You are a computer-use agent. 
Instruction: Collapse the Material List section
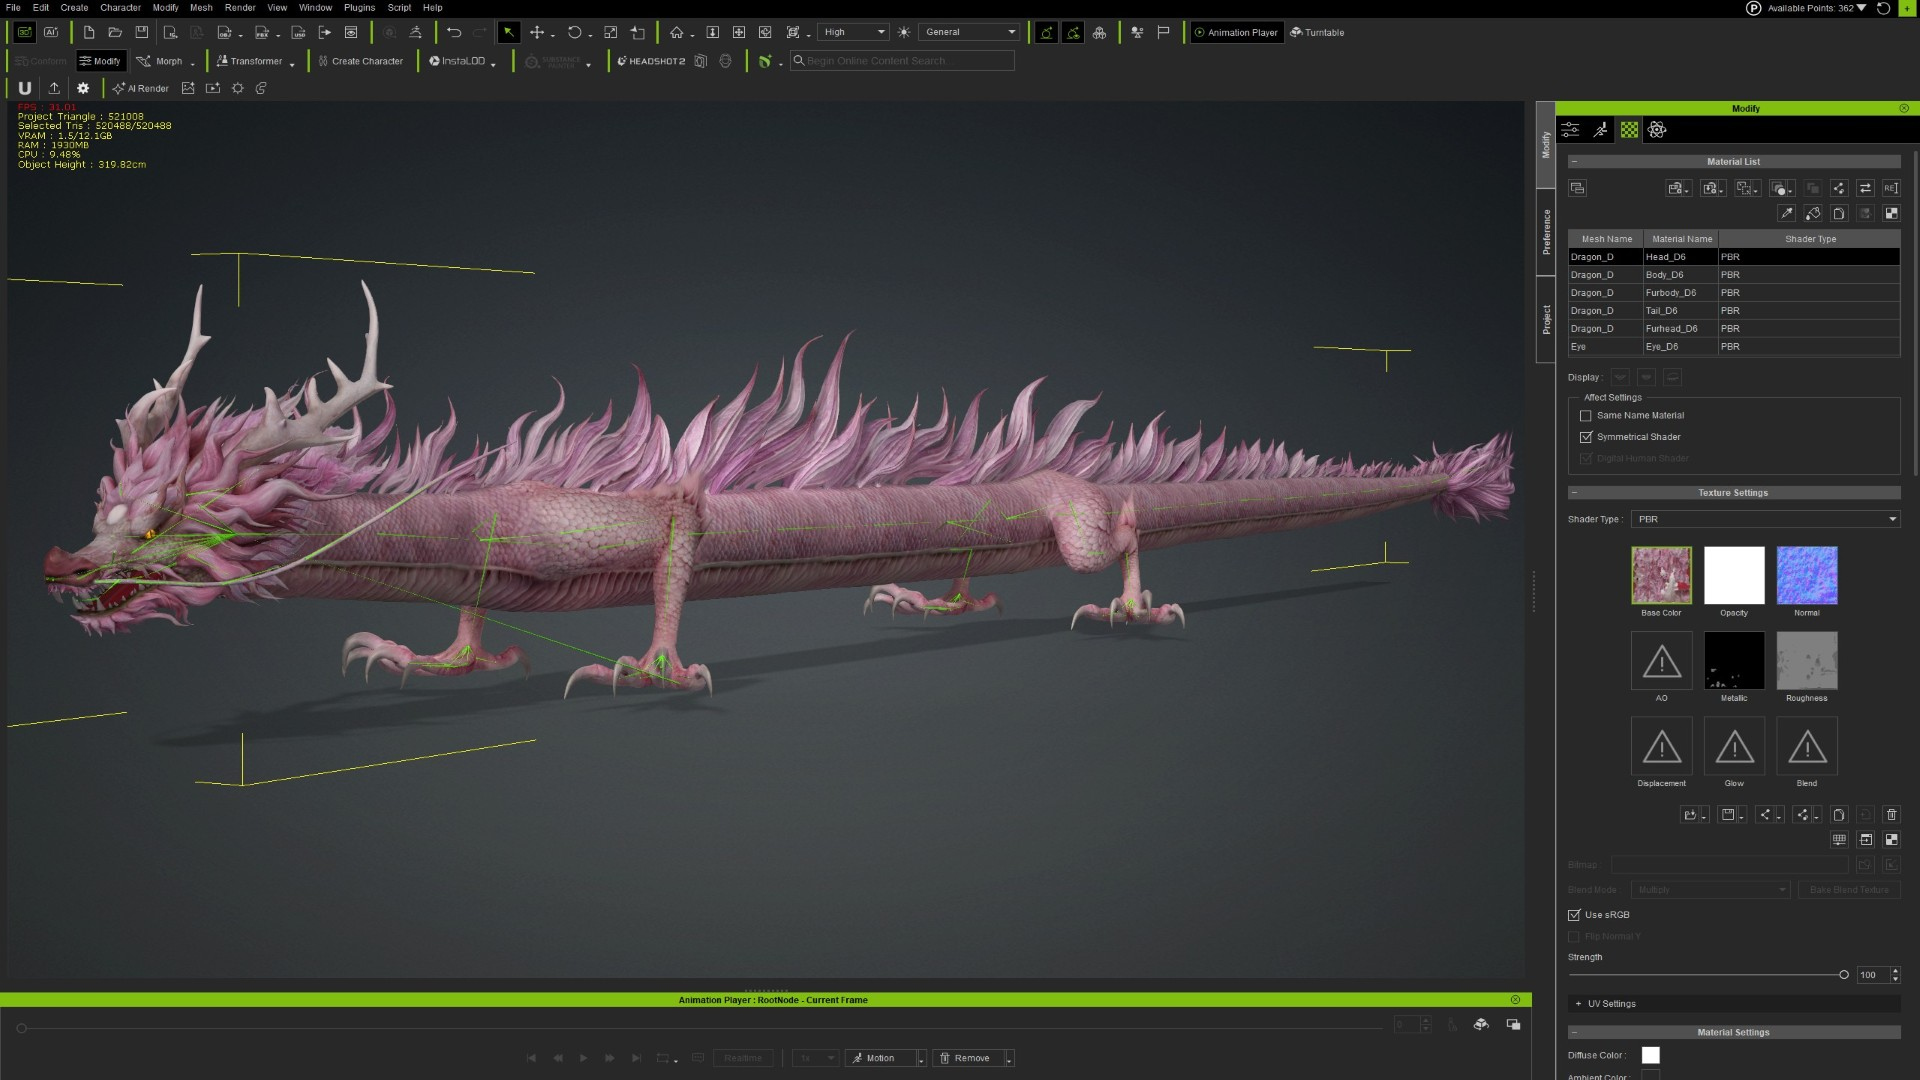pyautogui.click(x=1574, y=162)
